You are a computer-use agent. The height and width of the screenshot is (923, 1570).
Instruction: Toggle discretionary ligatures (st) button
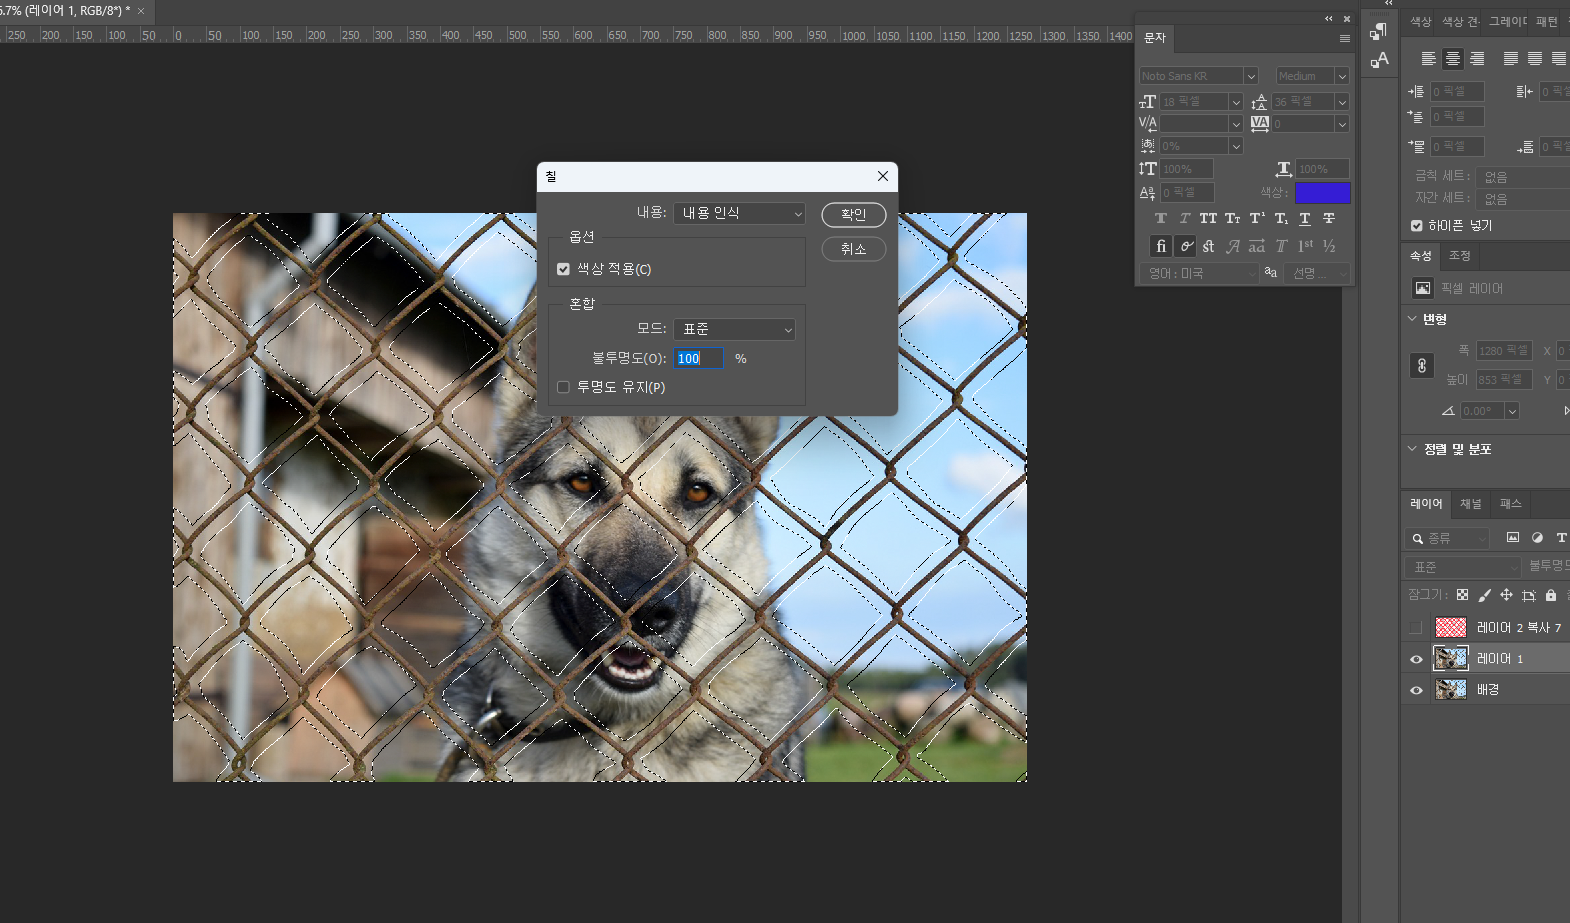[1209, 246]
